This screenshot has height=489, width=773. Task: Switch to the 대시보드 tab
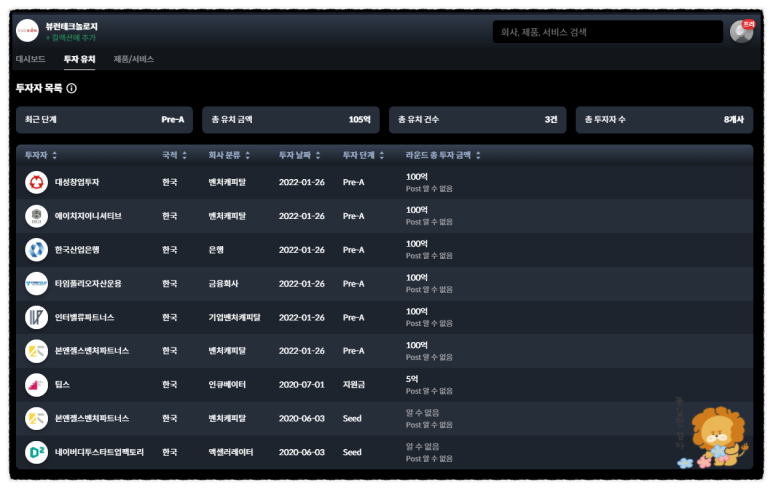31,59
